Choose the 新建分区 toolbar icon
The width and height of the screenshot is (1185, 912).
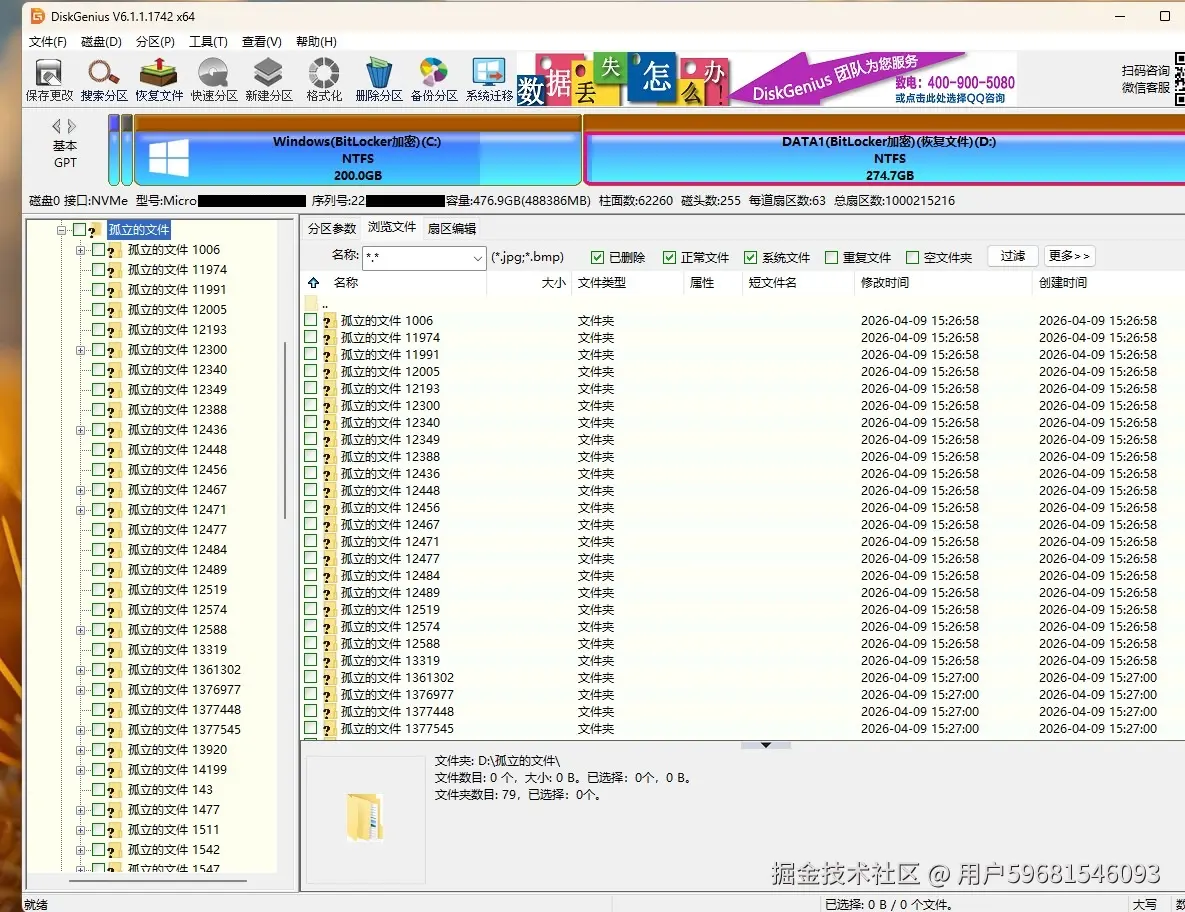click(268, 79)
